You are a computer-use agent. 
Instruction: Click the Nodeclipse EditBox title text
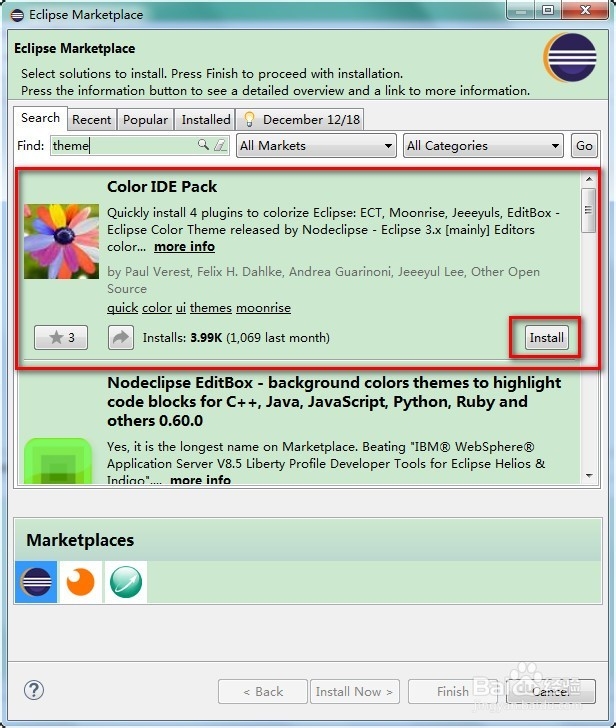click(x=334, y=402)
